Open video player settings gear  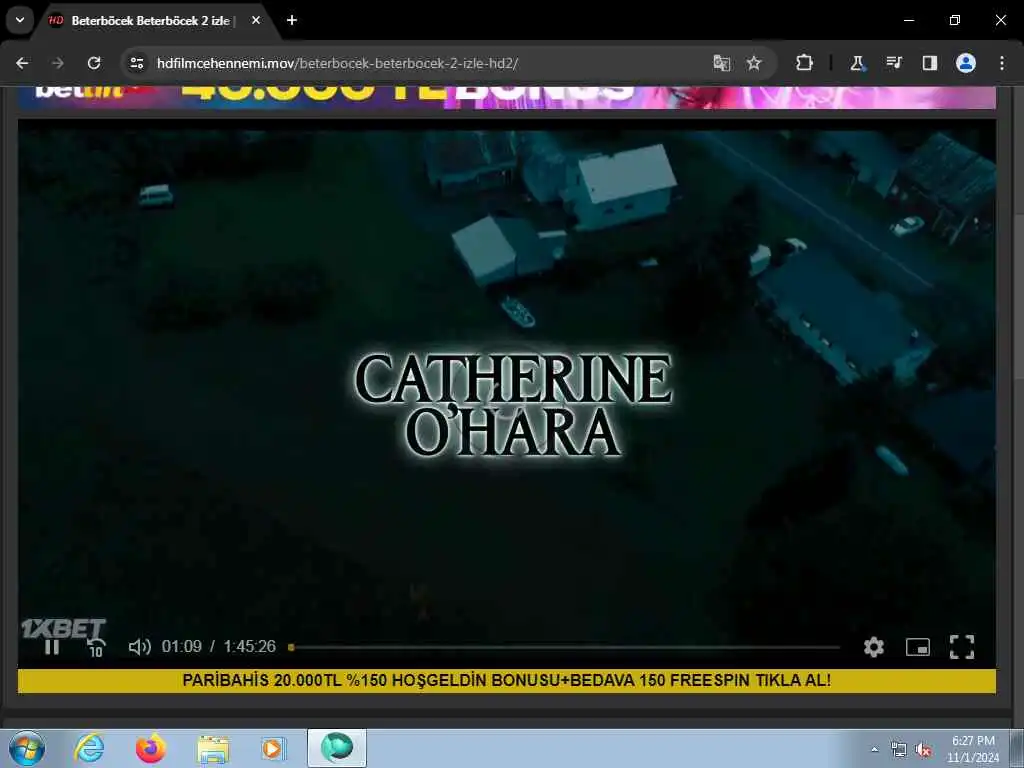click(873, 647)
